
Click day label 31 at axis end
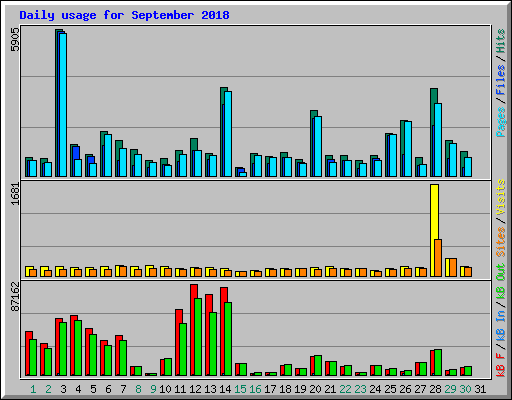coord(480,389)
